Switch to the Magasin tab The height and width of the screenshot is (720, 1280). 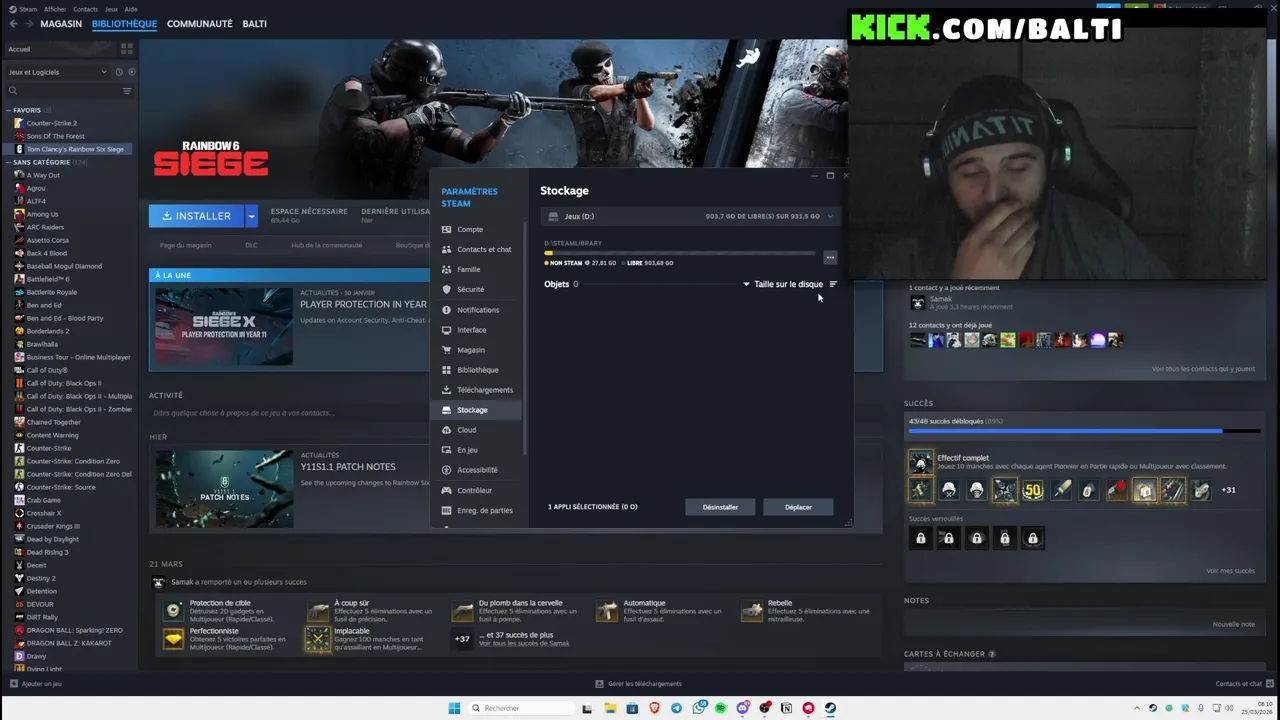click(x=61, y=23)
